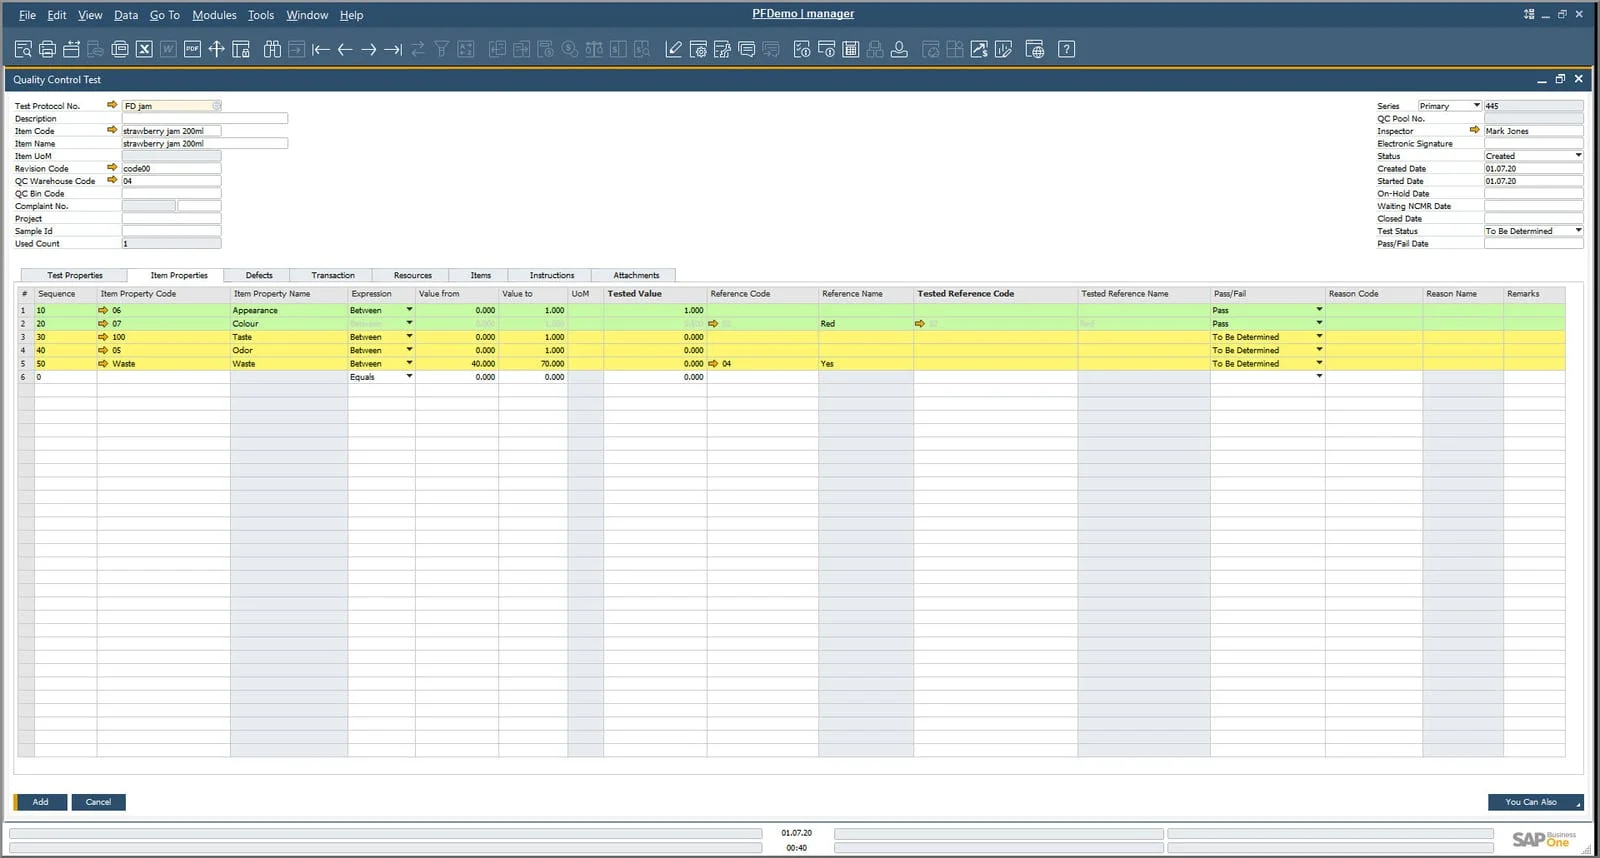Open the Pass/Fail dropdown in the Waste row
Screen dimensions: 1600x858
1319,363
